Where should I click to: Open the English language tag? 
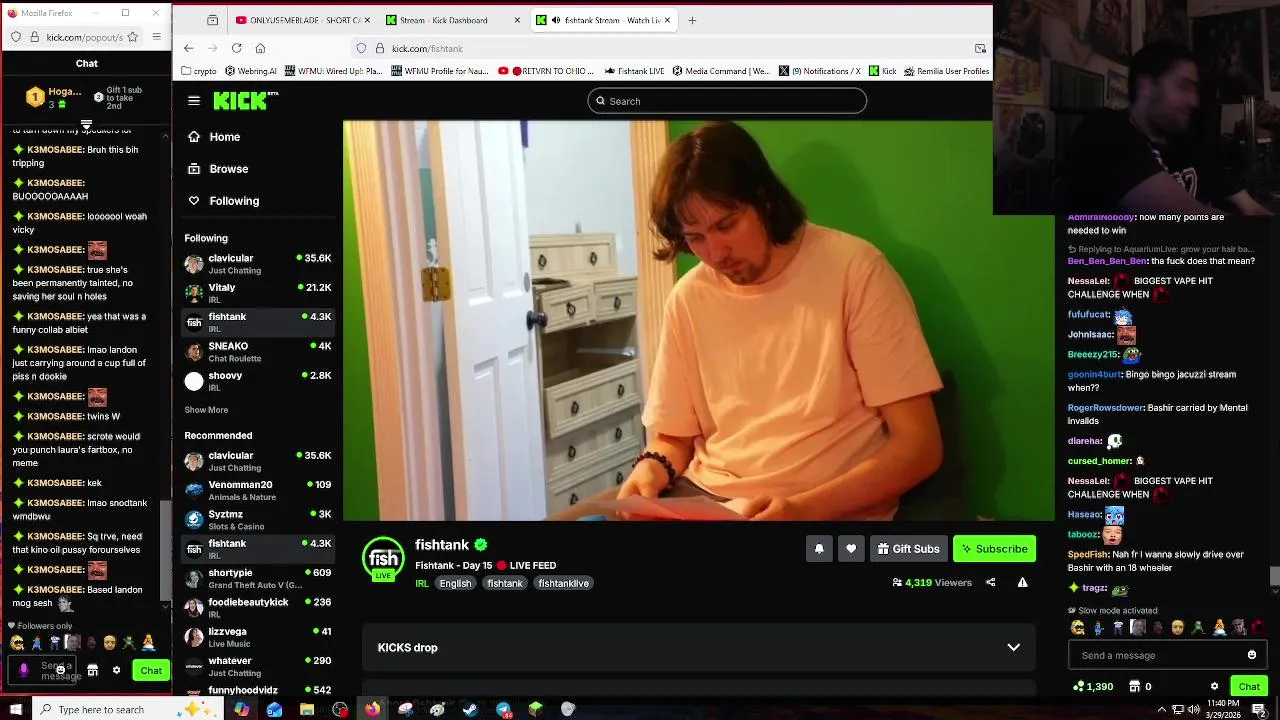click(455, 583)
